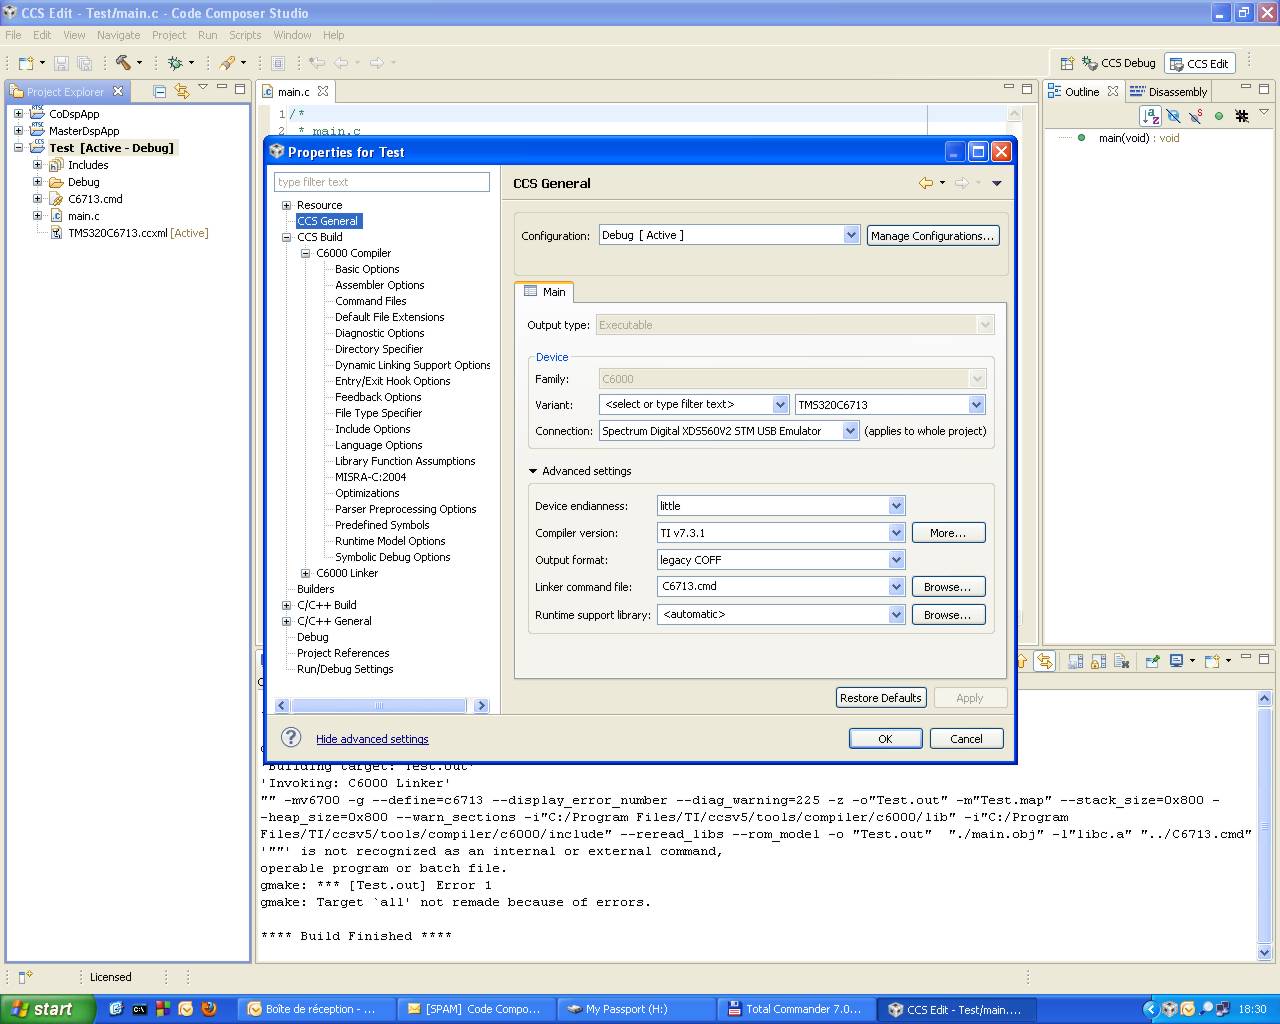1280x1024 pixels.
Task: Select Run/Debug Settings in properties tree
Action: tap(345, 669)
